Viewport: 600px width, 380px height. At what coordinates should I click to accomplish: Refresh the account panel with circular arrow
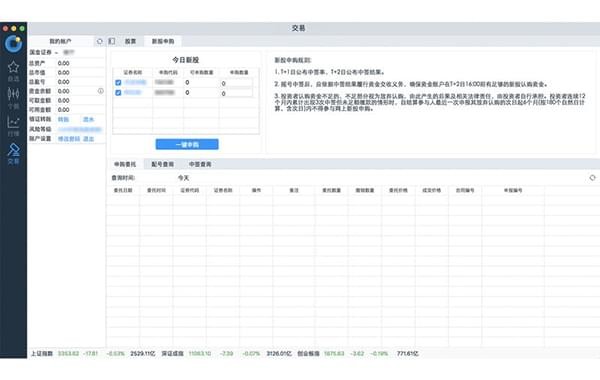pos(100,41)
